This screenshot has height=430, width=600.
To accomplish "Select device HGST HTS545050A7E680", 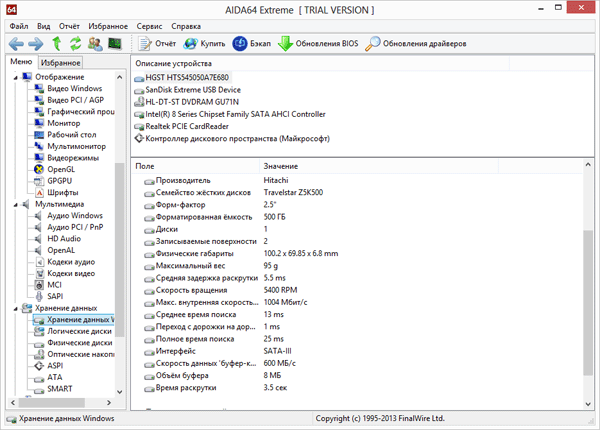I will (x=187, y=78).
